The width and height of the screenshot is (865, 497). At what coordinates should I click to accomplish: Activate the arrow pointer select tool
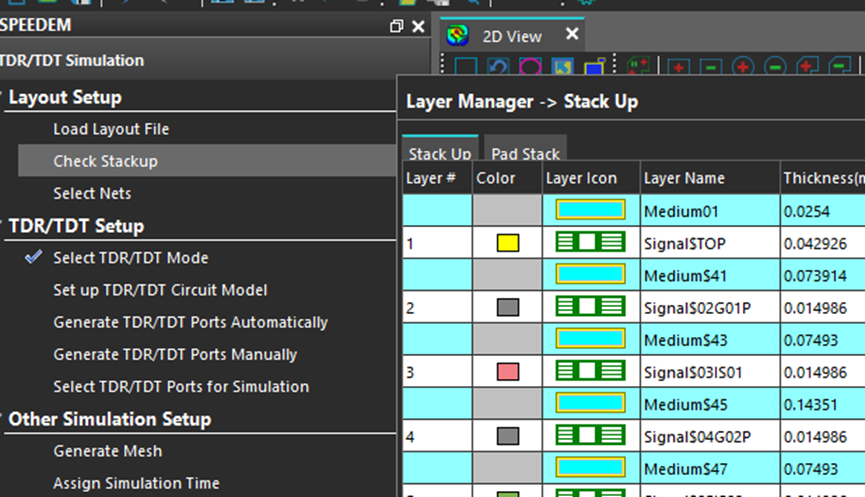[562, 67]
